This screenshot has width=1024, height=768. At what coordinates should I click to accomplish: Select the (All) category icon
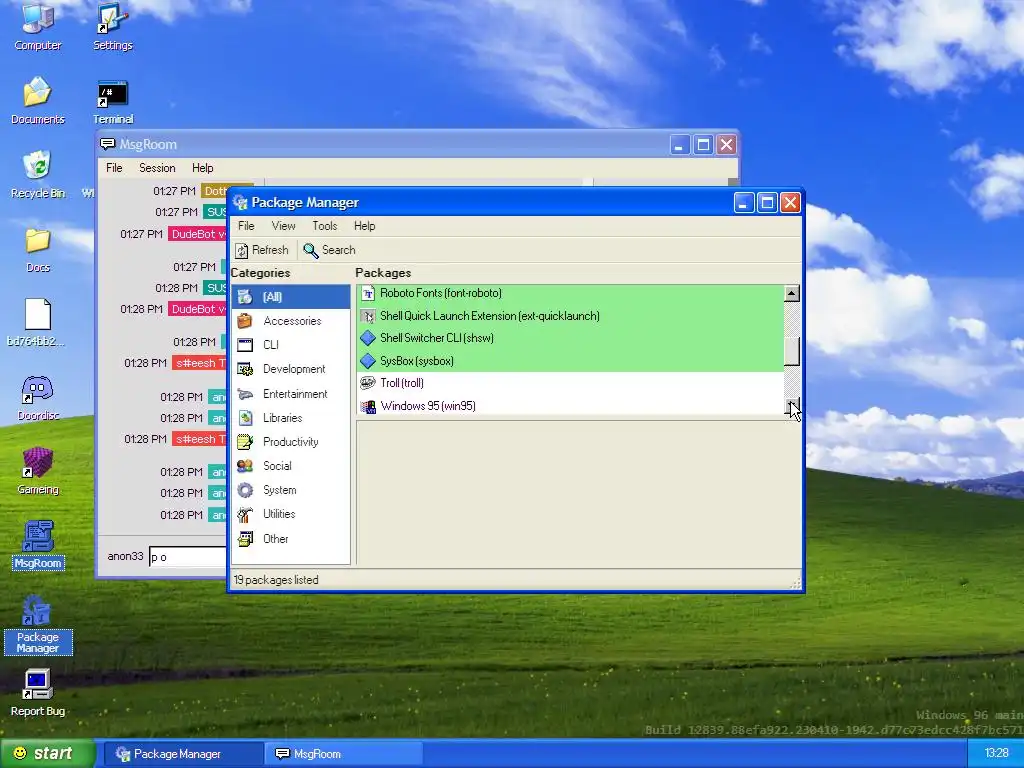point(245,297)
